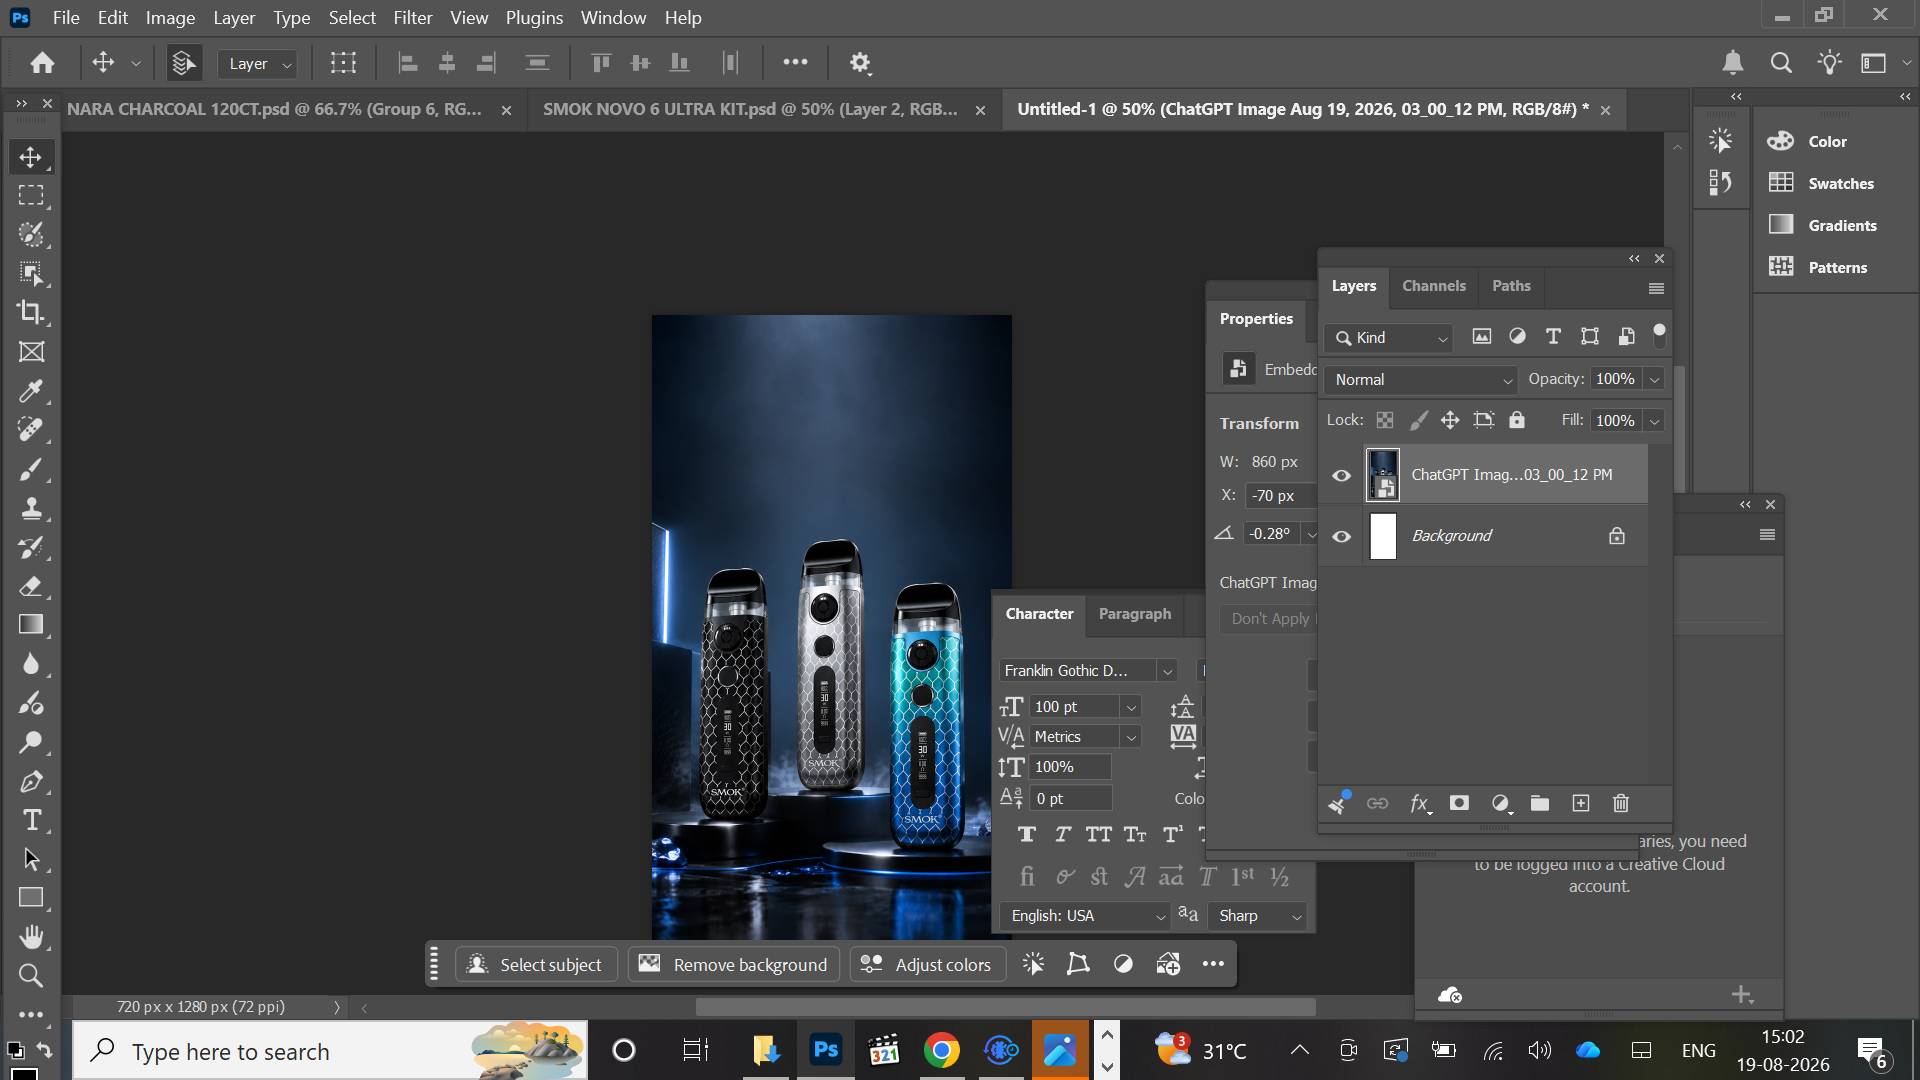The height and width of the screenshot is (1080, 1920).
Task: Hide the ChatGPT Image layer
Action: pos(1342,475)
